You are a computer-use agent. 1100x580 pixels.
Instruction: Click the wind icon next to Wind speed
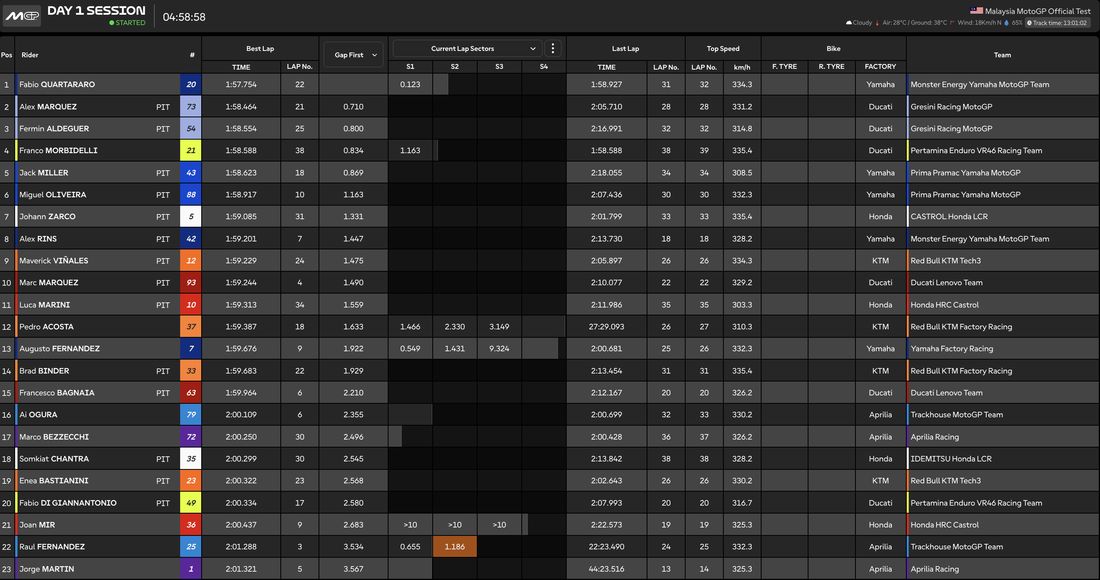click(x=952, y=22)
